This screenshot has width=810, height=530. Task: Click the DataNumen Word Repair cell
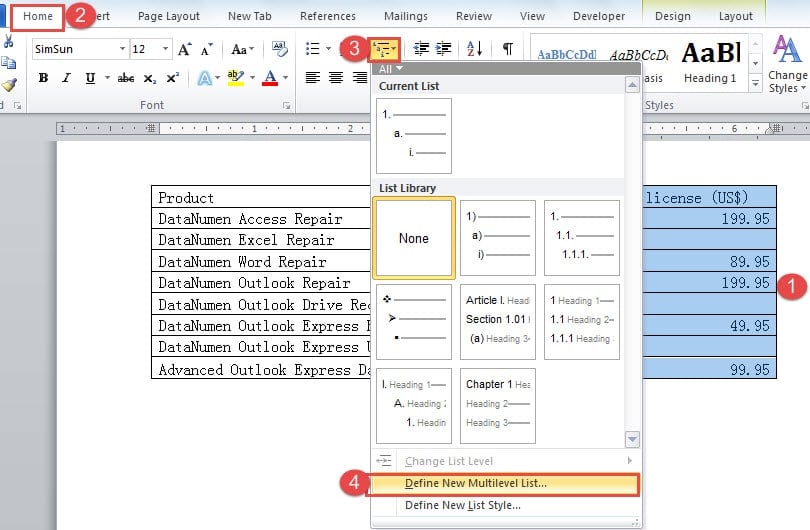pyautogui.click(x=261, y=261)
